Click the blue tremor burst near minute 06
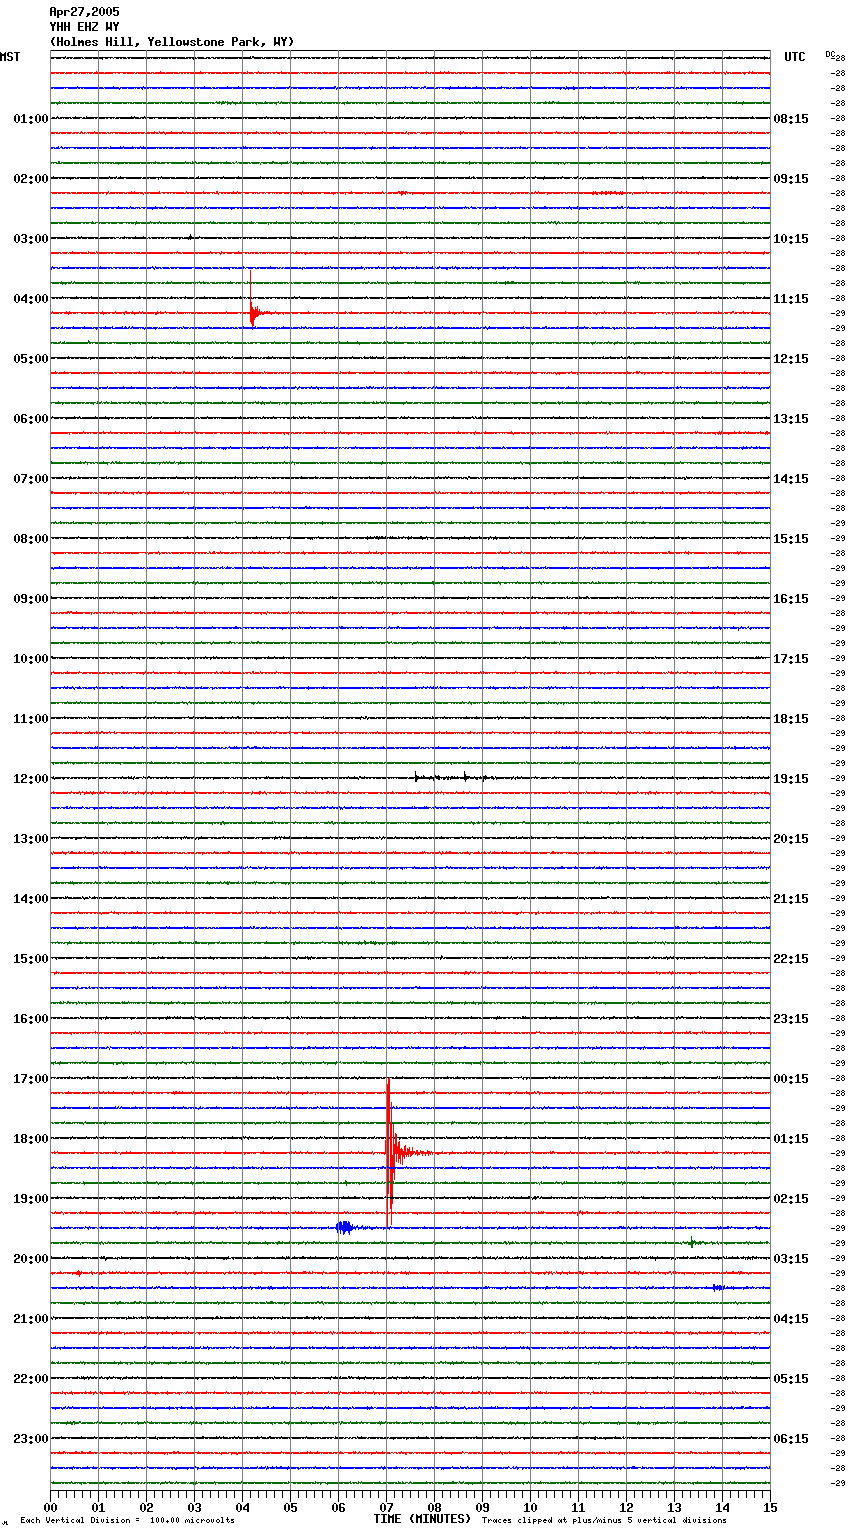The width and height of the screenshot is (850, 1534). [x=345, y=1227]
